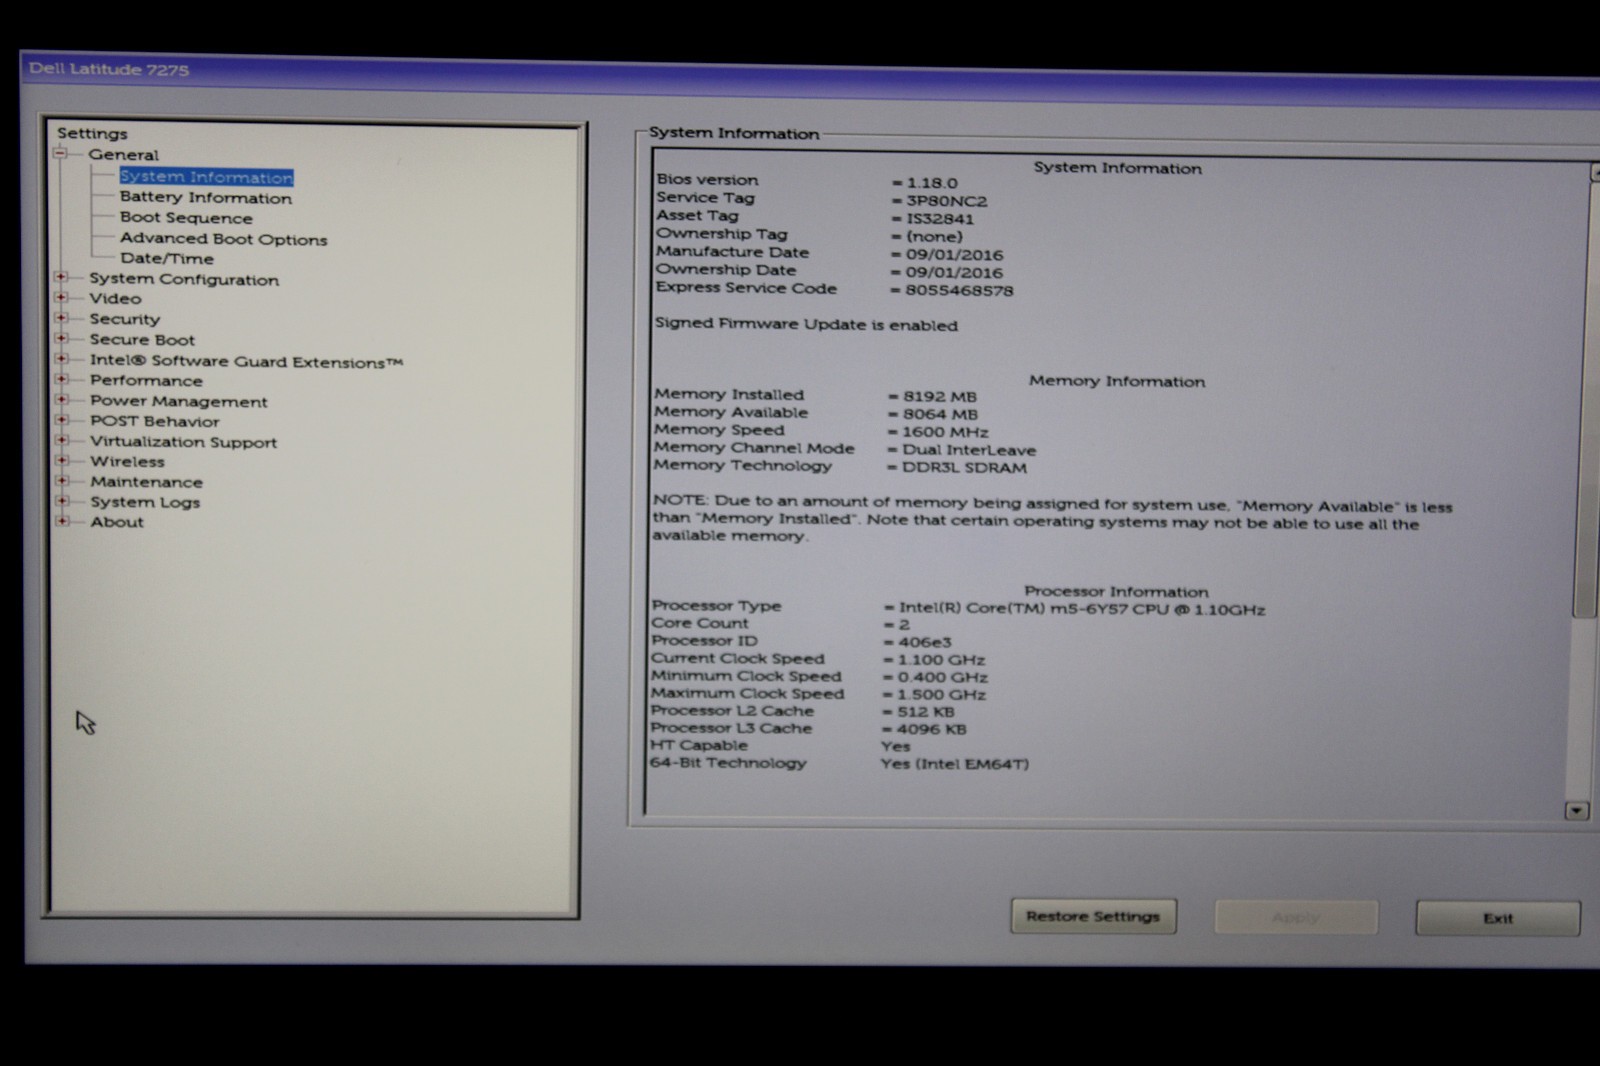
Task: Expand the System Configuration node
Action: tap(61, 277)
